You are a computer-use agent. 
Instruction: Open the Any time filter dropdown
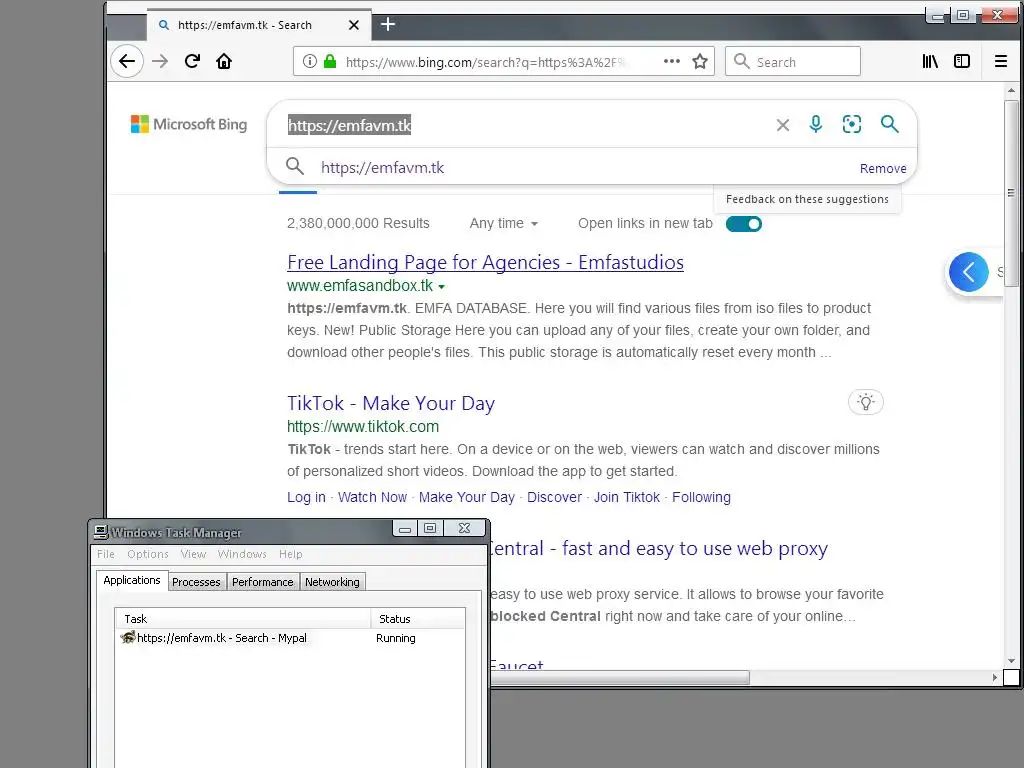504,223
